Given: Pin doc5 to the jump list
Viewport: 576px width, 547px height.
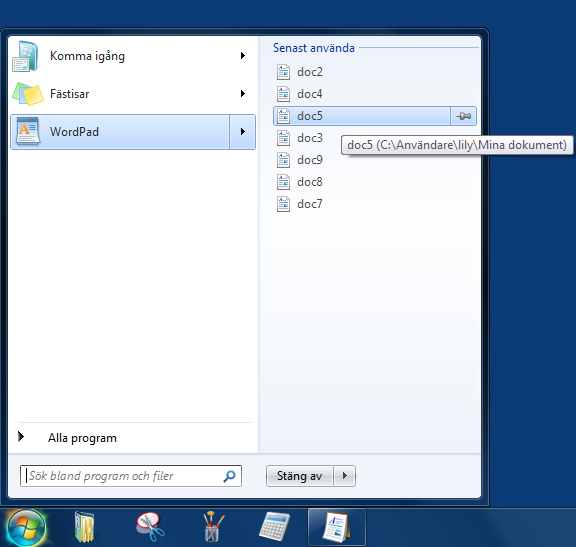Looking at the screenshot, I should pyautogui.click(x=464, y=116).
